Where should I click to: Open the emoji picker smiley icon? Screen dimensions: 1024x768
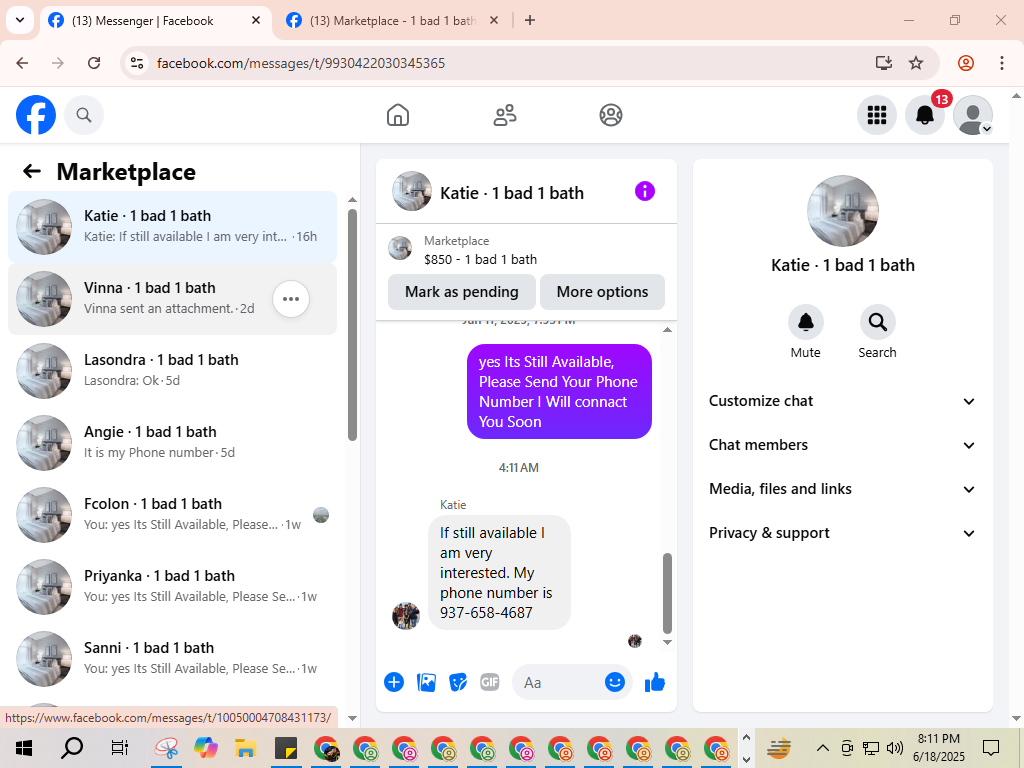click(615, 682)
